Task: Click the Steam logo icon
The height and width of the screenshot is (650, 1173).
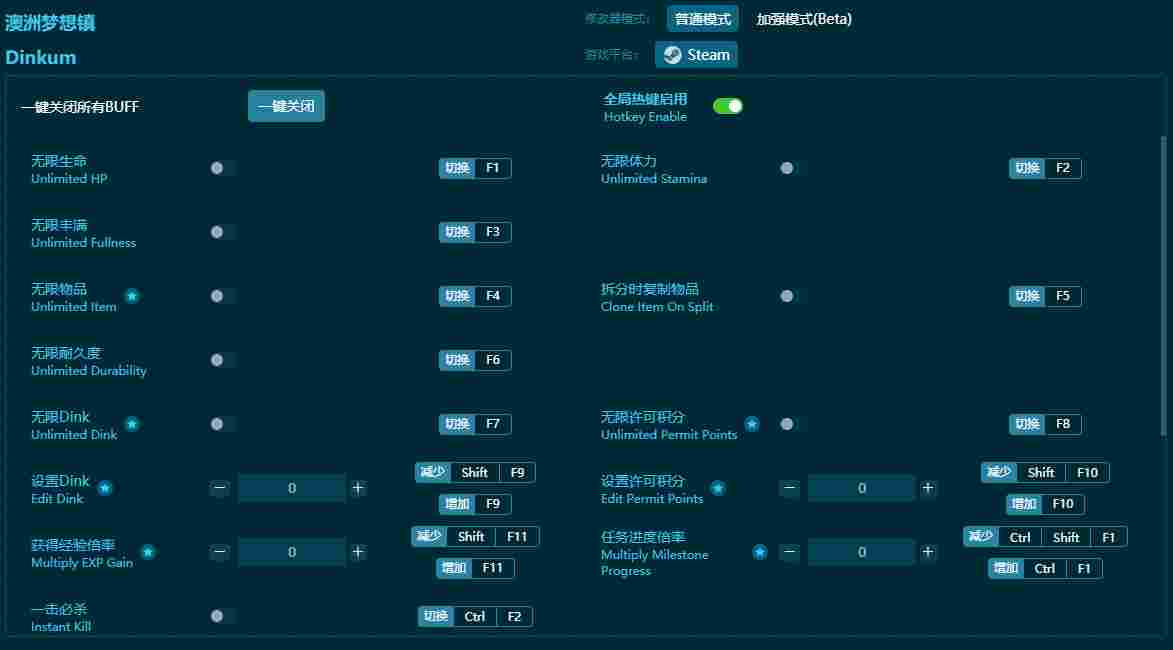Action: click(x=673, y=55)
